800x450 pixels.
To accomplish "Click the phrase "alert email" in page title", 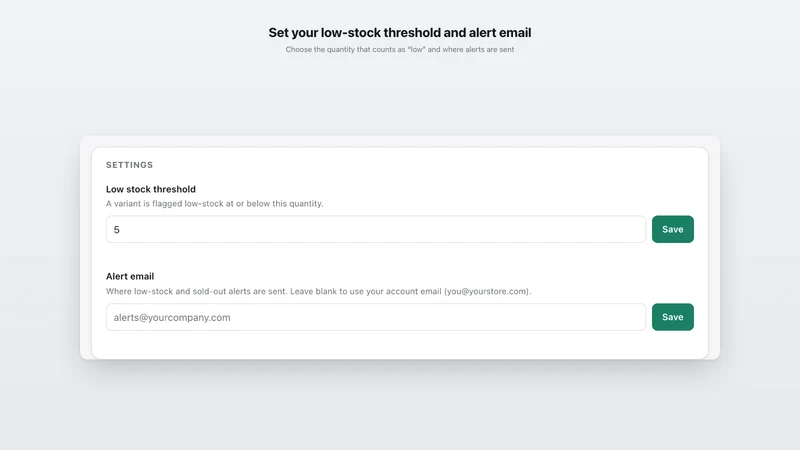I will [500, 33].
